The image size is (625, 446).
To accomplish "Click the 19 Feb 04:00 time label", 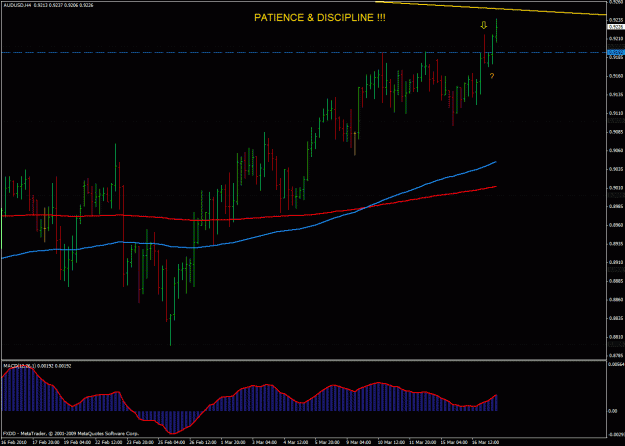I will click(x=77, y=442).
